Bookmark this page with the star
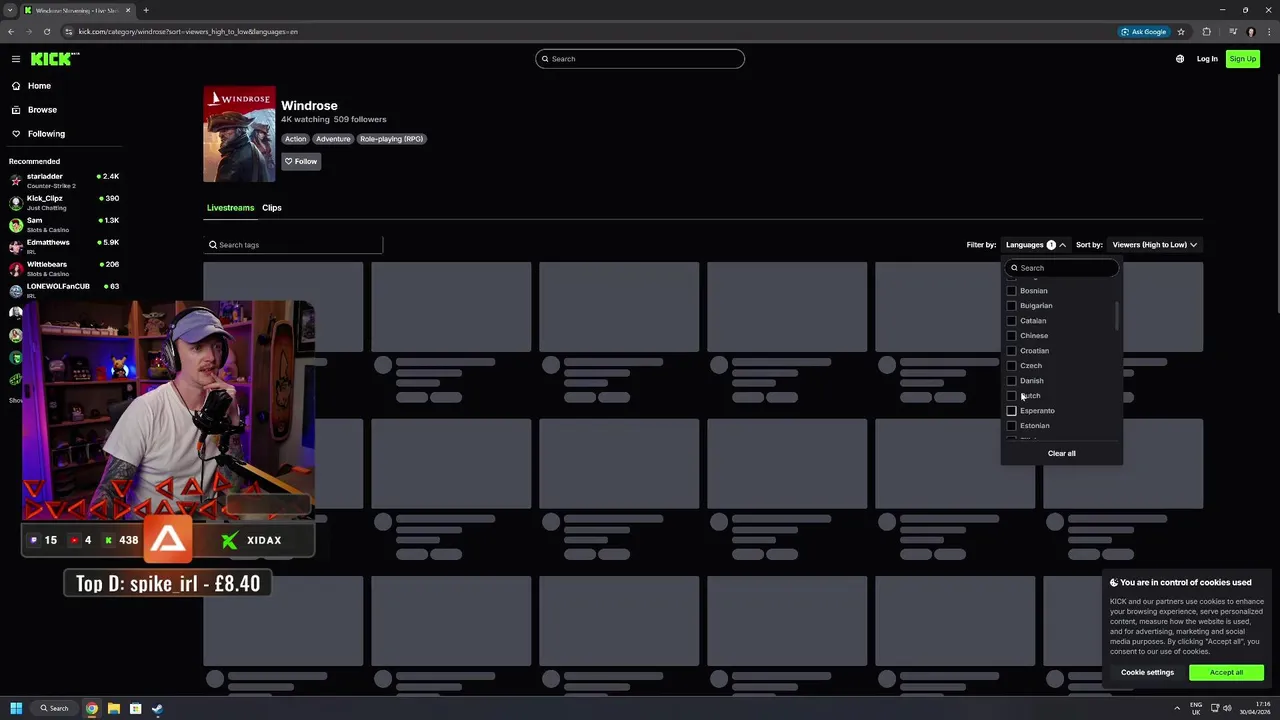1280x720 pixels. [1181, 31]
